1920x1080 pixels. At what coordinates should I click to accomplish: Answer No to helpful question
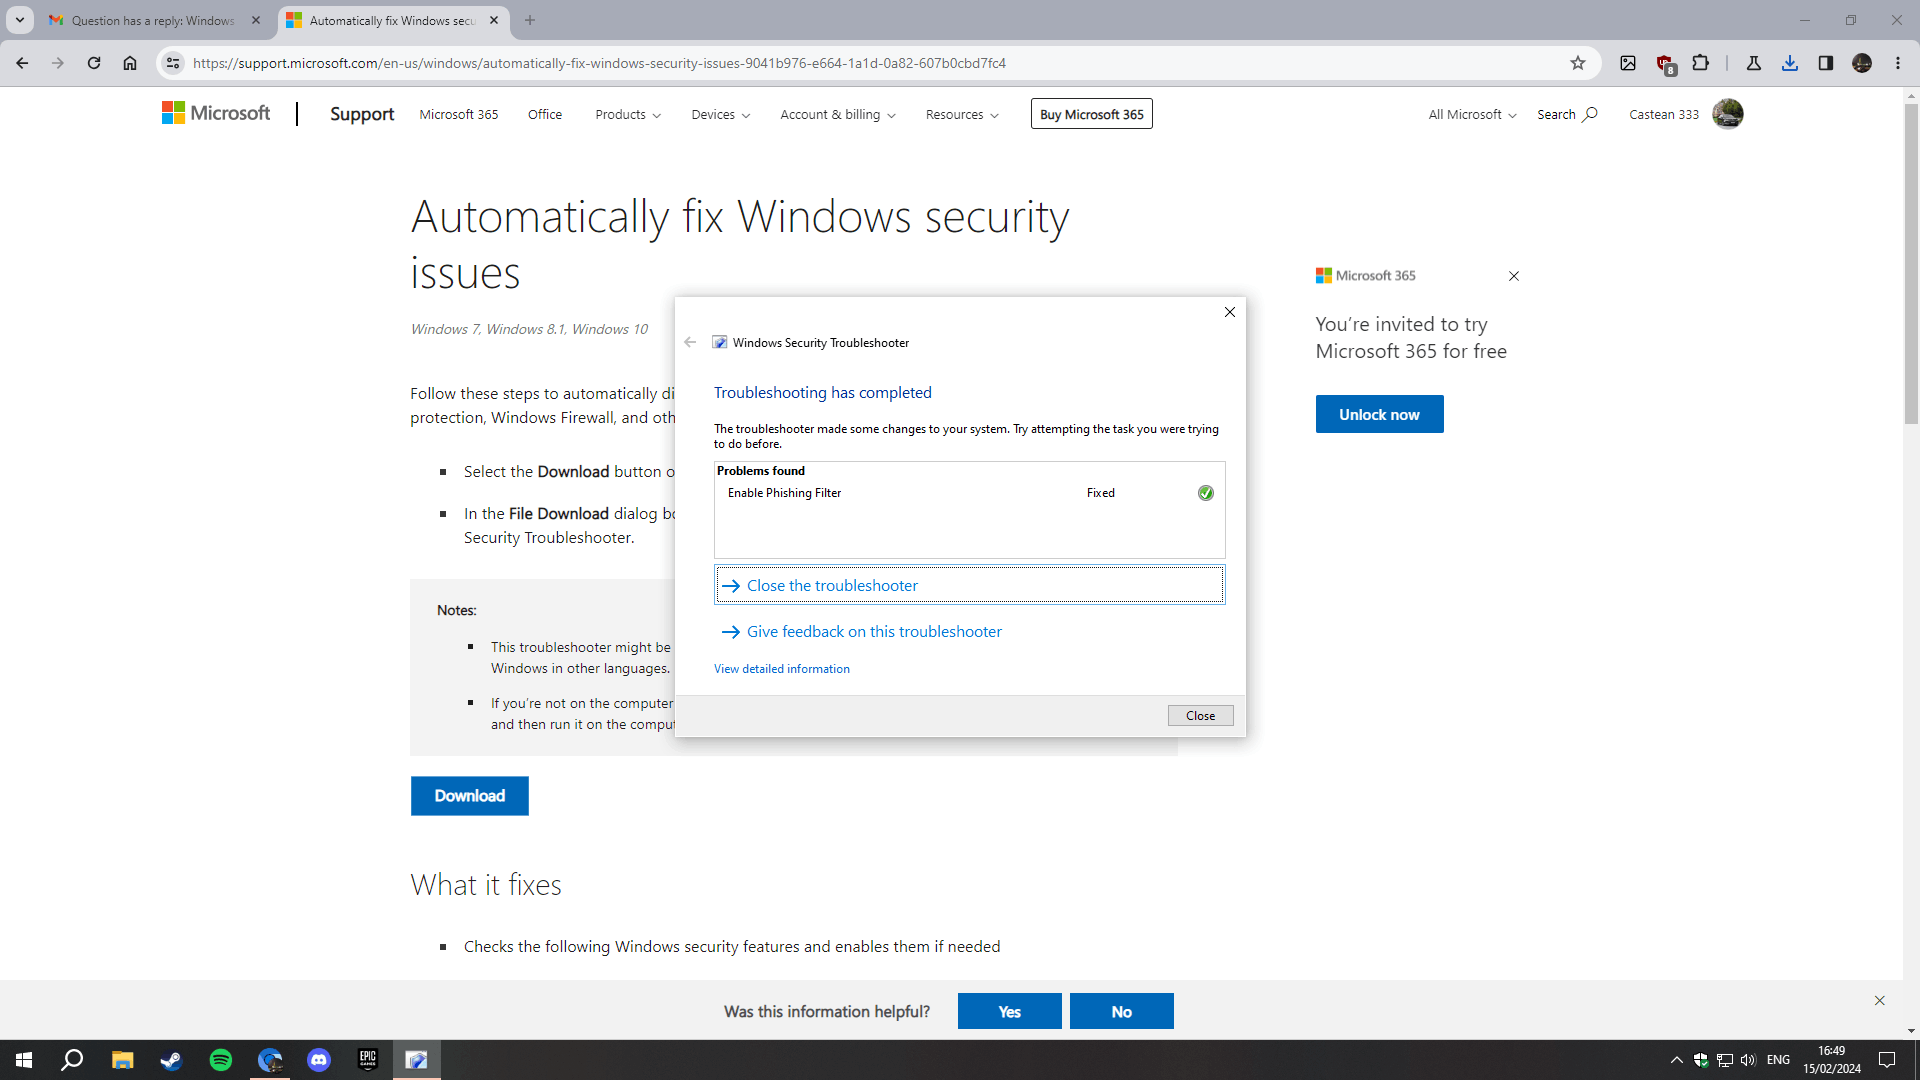click(1121, 1011)
